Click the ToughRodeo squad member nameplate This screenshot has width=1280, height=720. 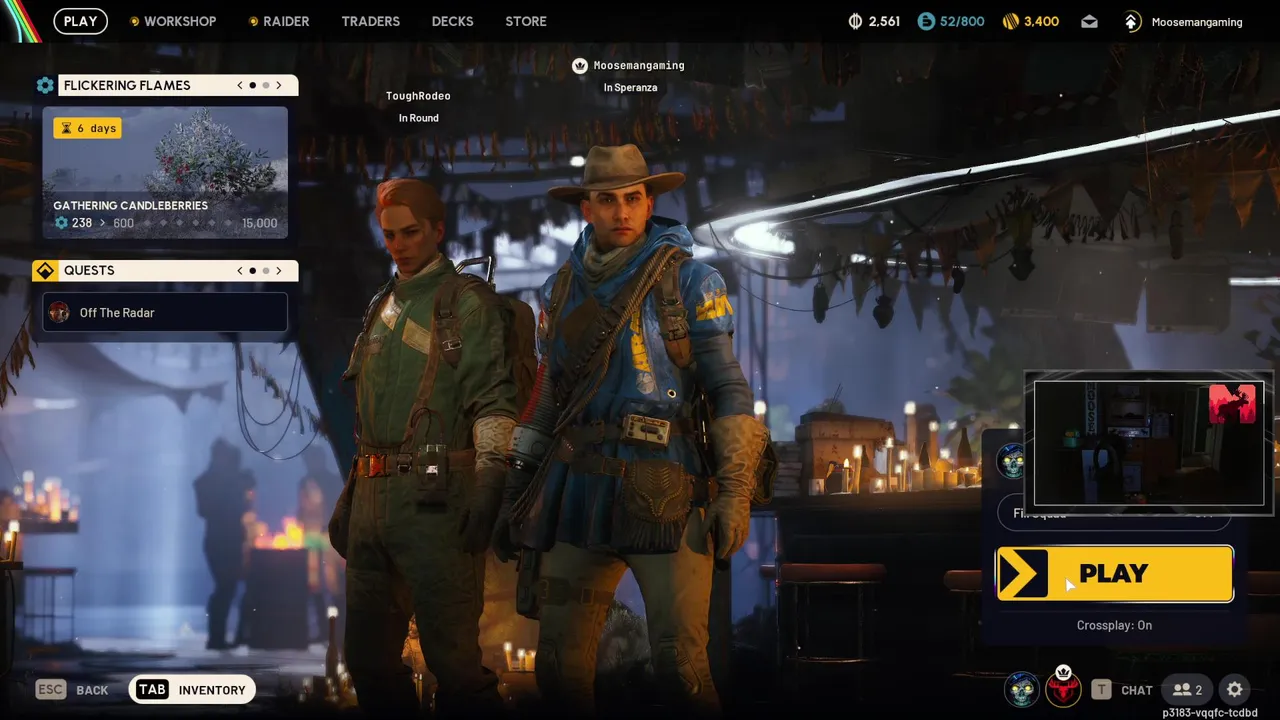point(418,96)
